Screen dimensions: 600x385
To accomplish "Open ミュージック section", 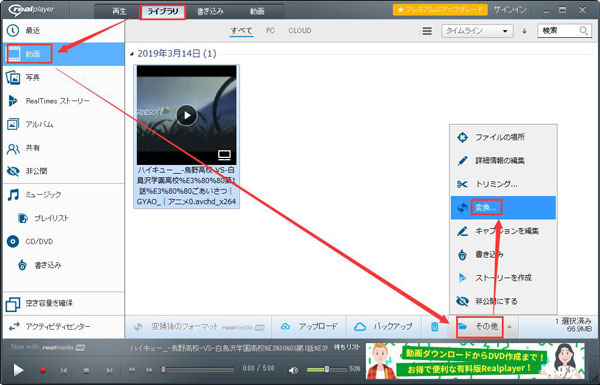I will pyautogui.click(x=63, y=195).
